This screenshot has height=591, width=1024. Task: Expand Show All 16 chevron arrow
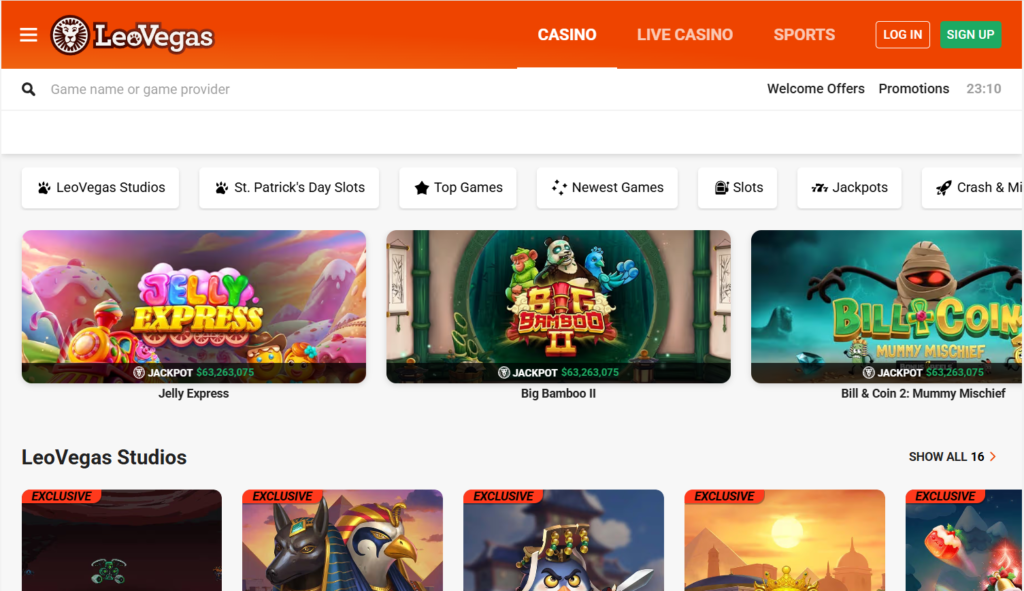(x=993, y=456)
